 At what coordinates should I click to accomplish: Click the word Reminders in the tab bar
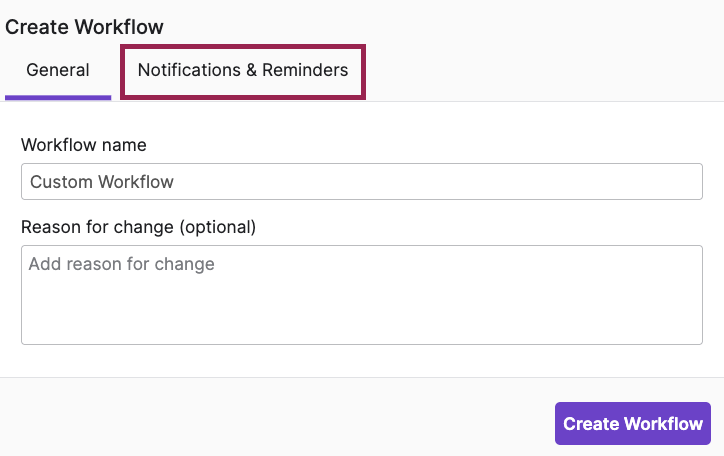[x=305, y=70]
